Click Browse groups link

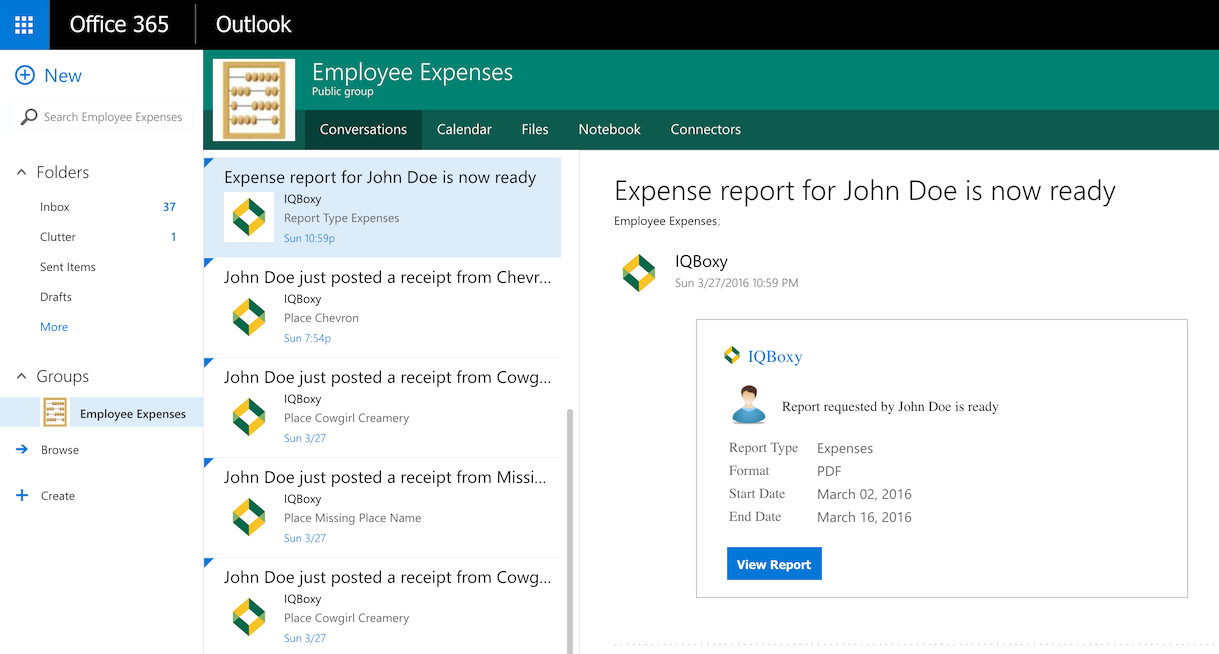coord(60,450)
